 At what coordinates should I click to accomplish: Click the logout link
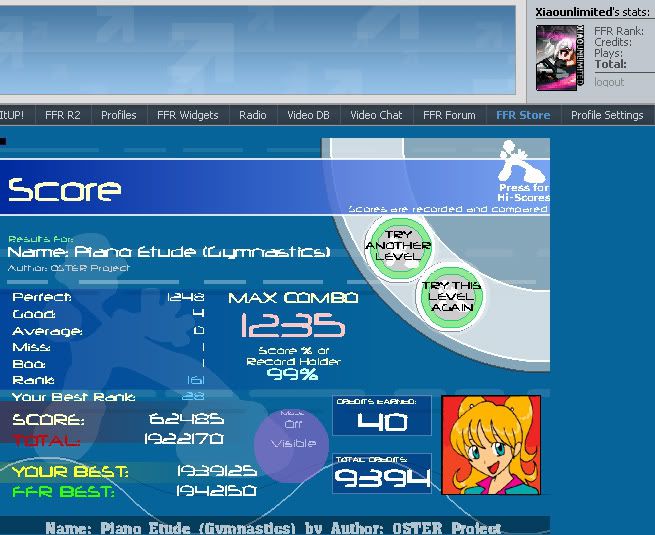pyautogui.click(x=608, y=82)
